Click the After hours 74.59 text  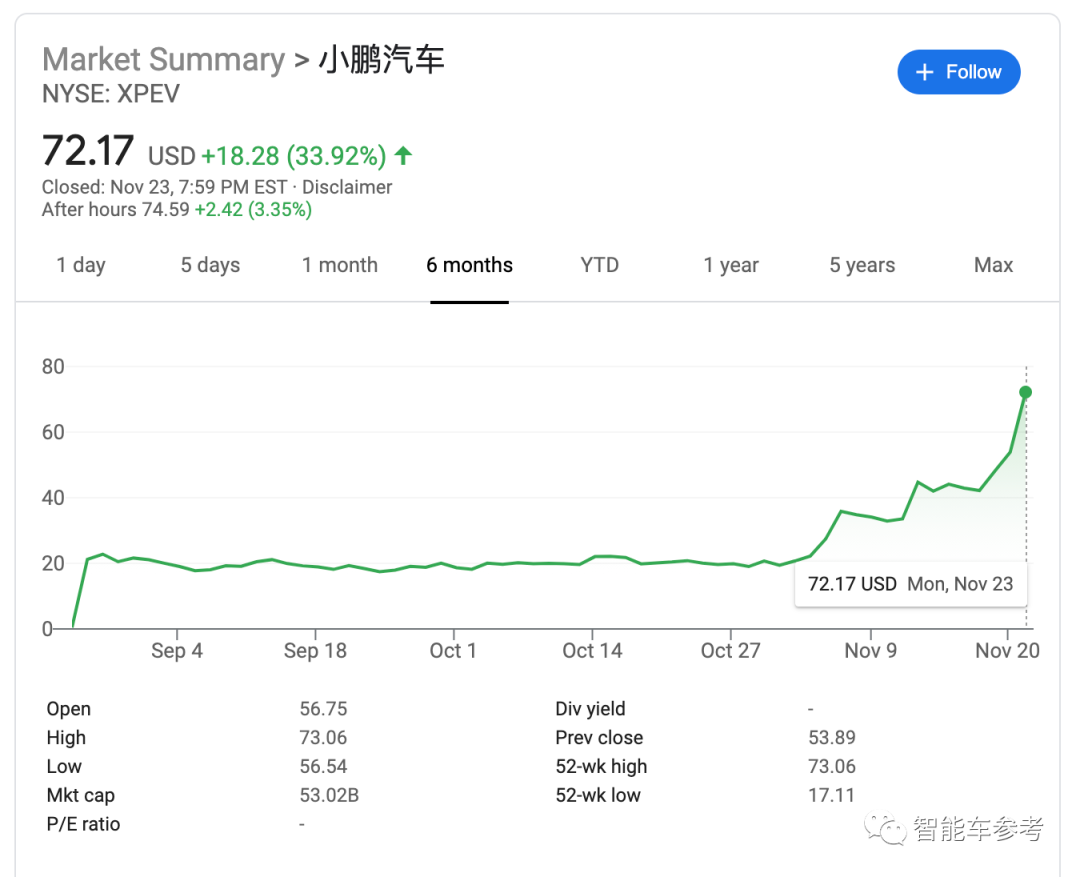(115, 209)
